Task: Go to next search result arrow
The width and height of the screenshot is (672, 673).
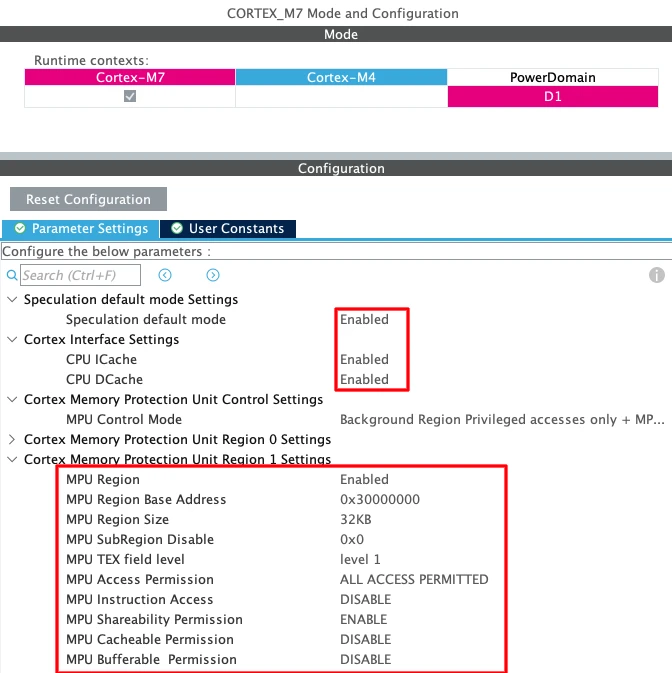Action: coord(213,275)
